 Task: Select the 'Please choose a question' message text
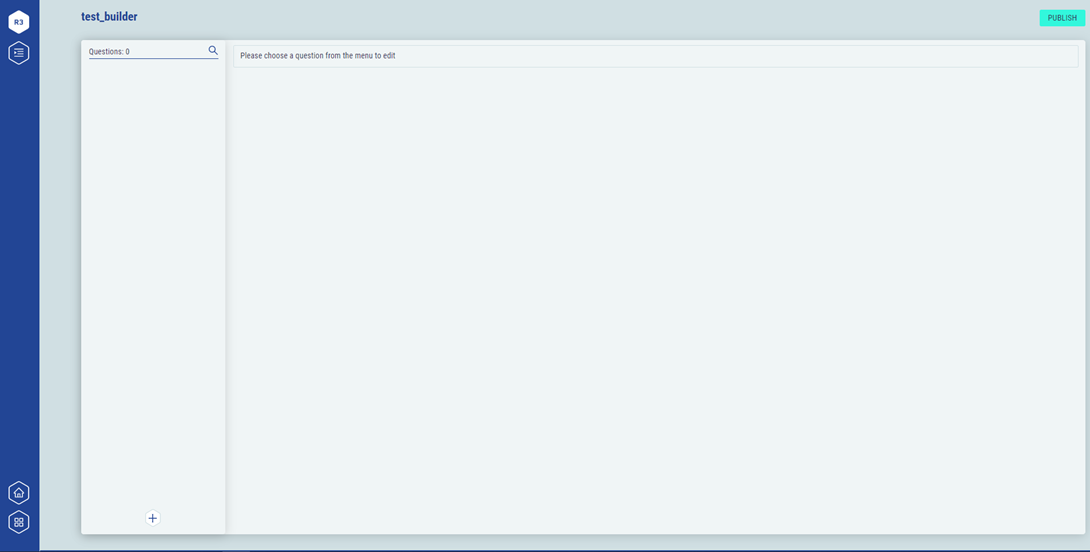point(317,56)
